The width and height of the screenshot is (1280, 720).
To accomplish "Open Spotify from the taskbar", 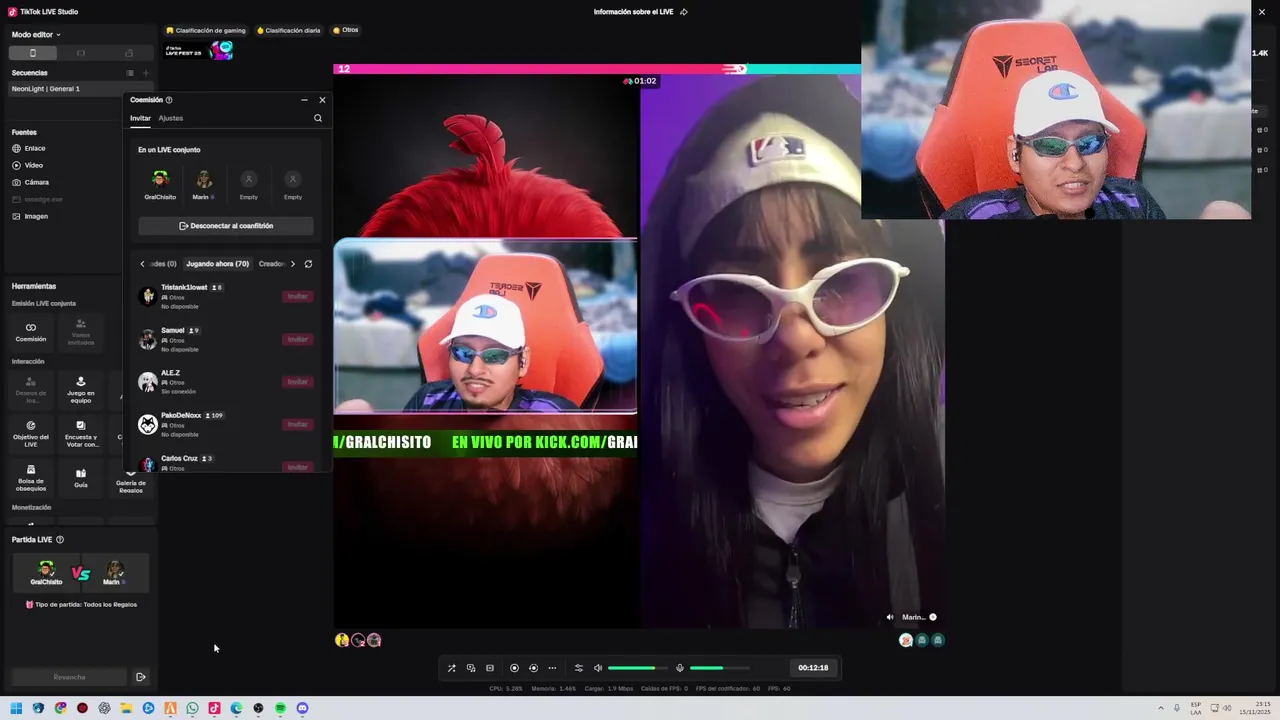I will 280,708.
